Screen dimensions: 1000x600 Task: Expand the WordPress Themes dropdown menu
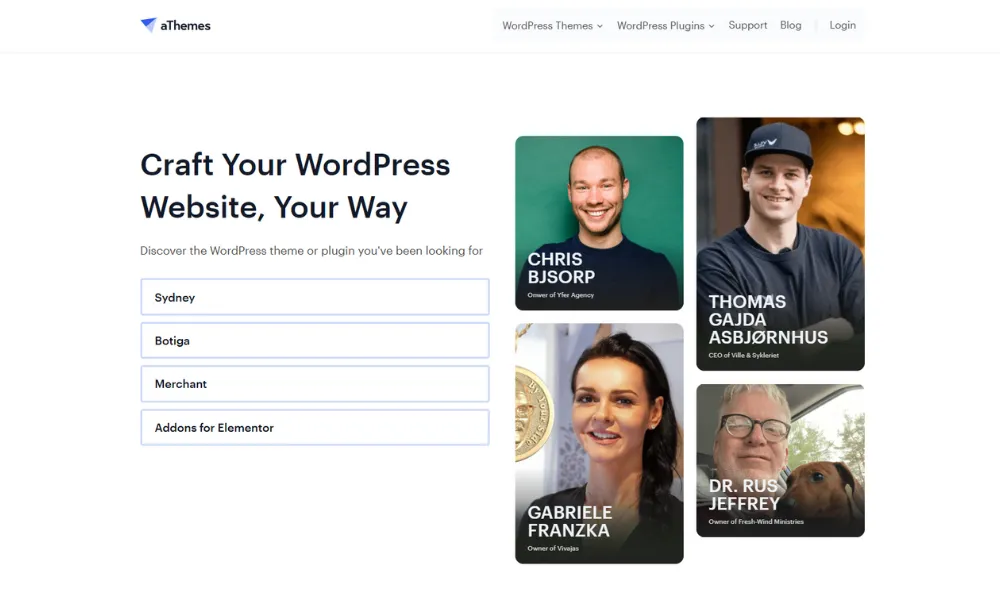coord(552,26)
